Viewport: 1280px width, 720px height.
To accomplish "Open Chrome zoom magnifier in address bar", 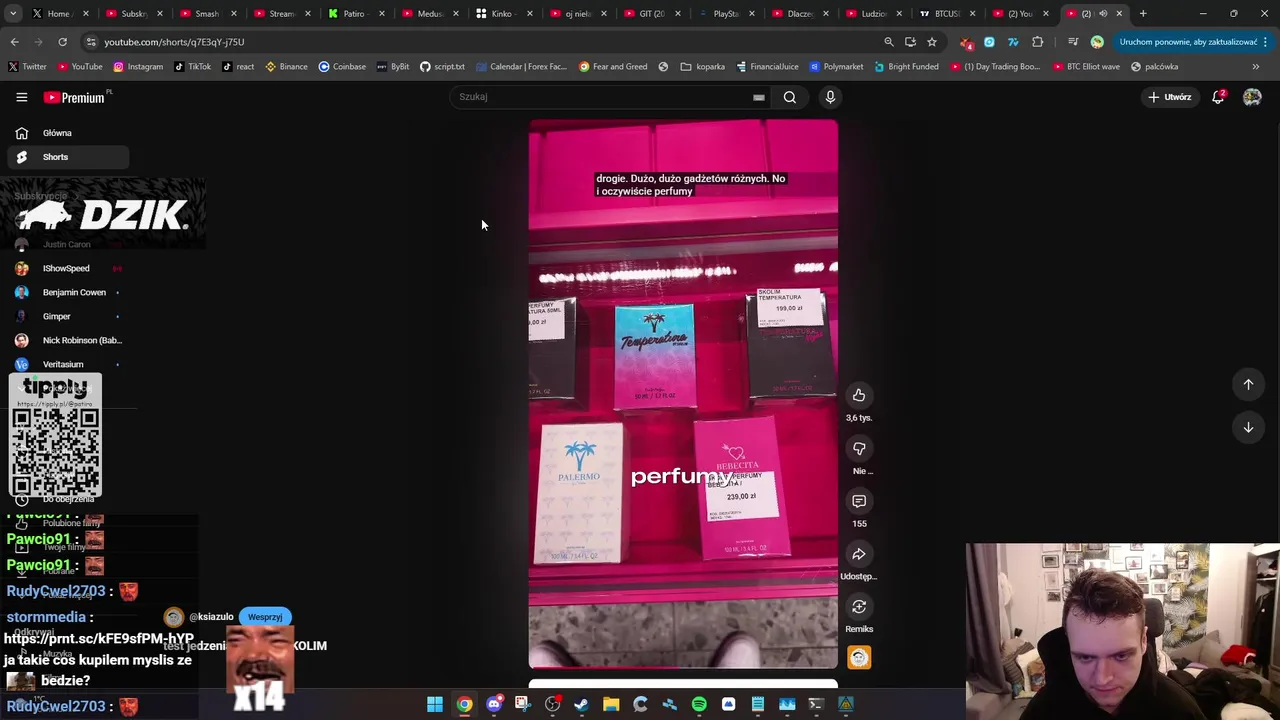I will (889, 42).
